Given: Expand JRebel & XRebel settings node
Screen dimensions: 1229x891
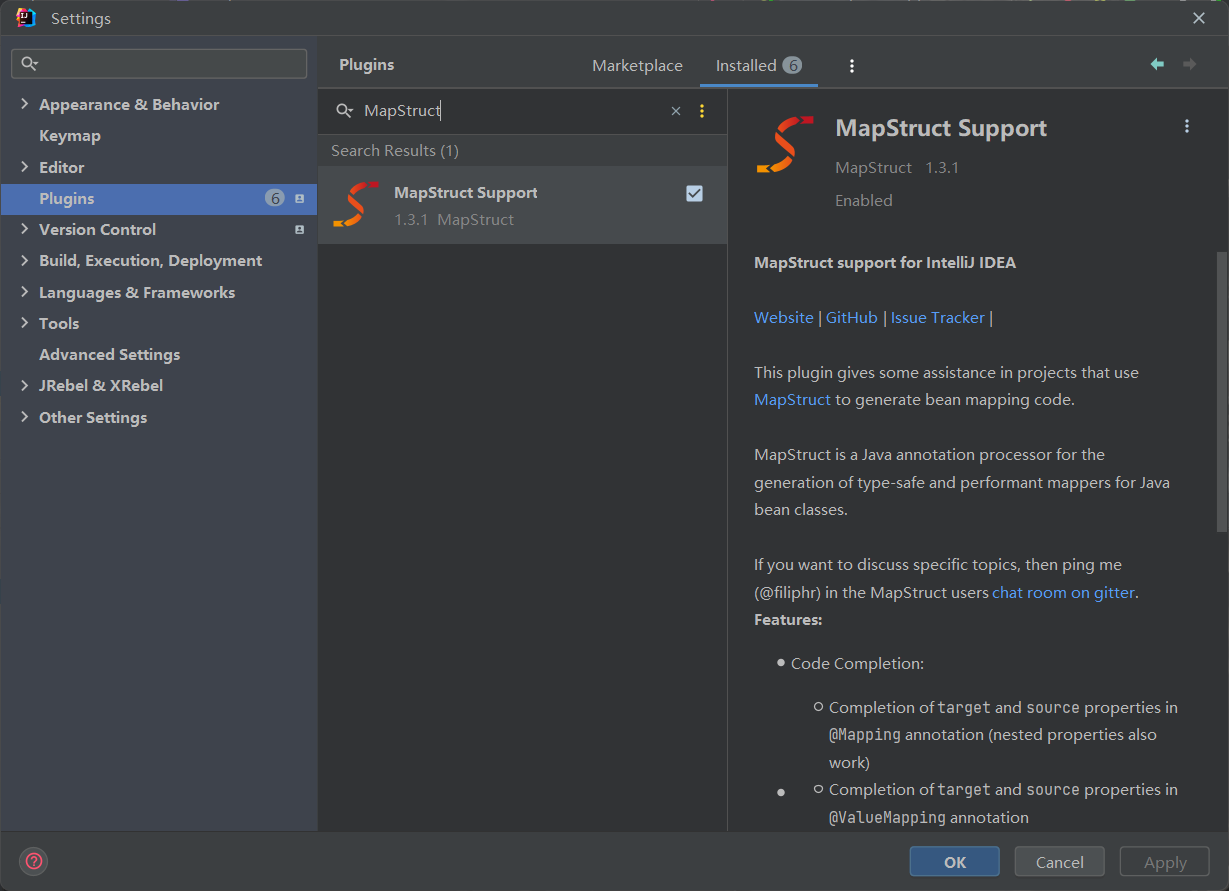Looking at the screenshot, I should pyautogui.click(x=24, y=385).
